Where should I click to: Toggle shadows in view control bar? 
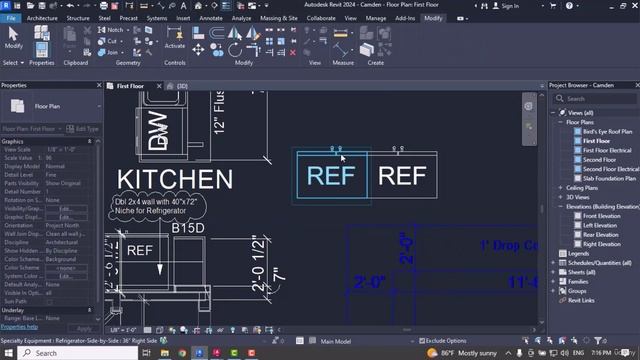(x=184, y=330)
